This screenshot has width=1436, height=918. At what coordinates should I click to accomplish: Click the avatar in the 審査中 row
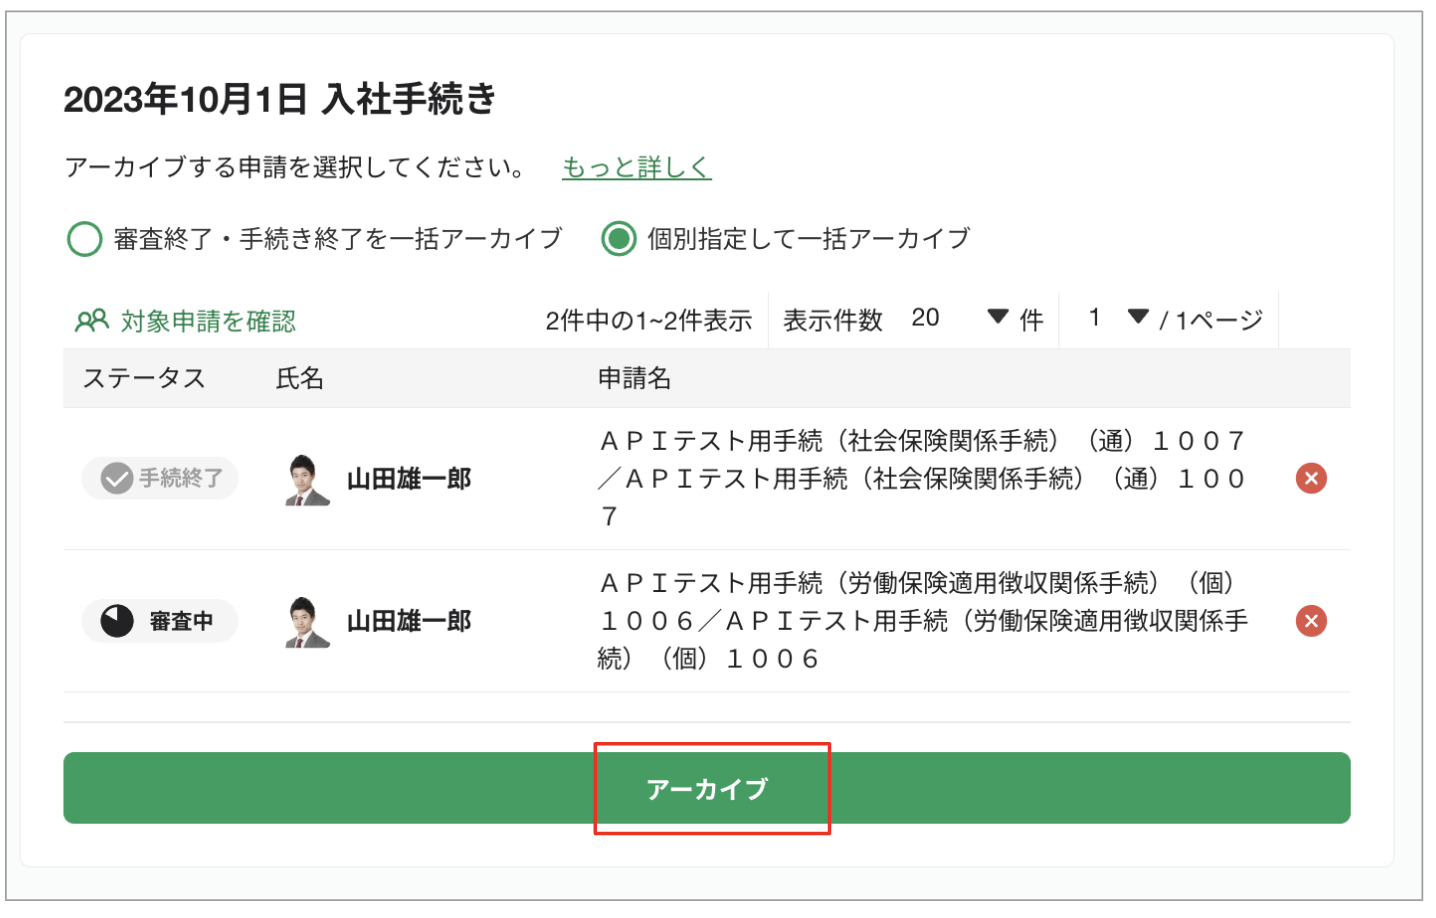307,622
